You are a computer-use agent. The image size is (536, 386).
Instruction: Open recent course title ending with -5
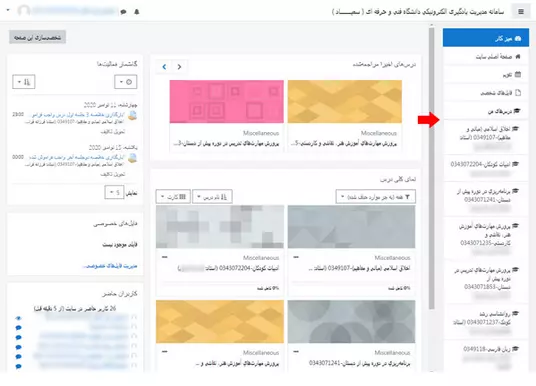(344, 144)
